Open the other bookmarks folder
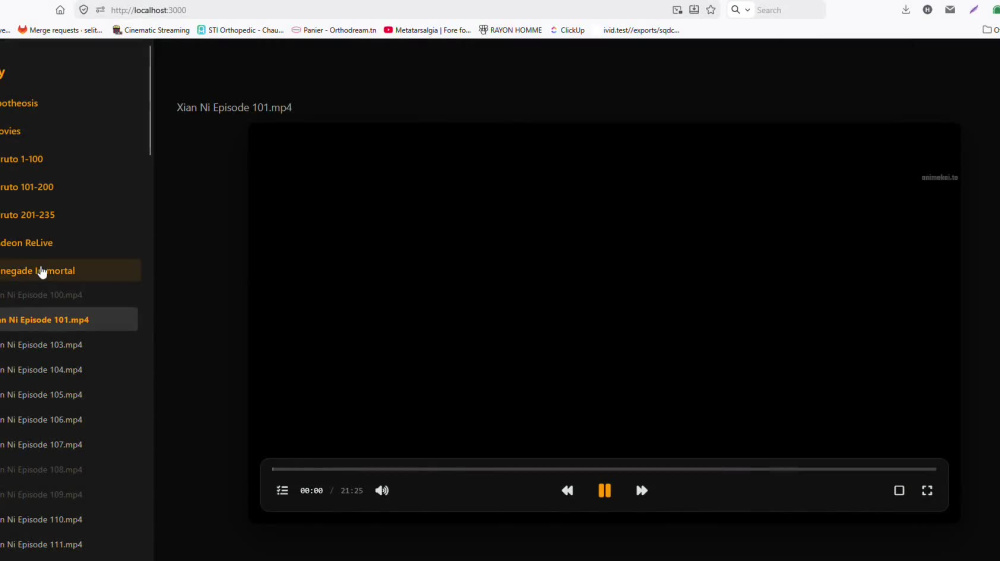This screenshot has width=1000, height=561. pos(990,30)
